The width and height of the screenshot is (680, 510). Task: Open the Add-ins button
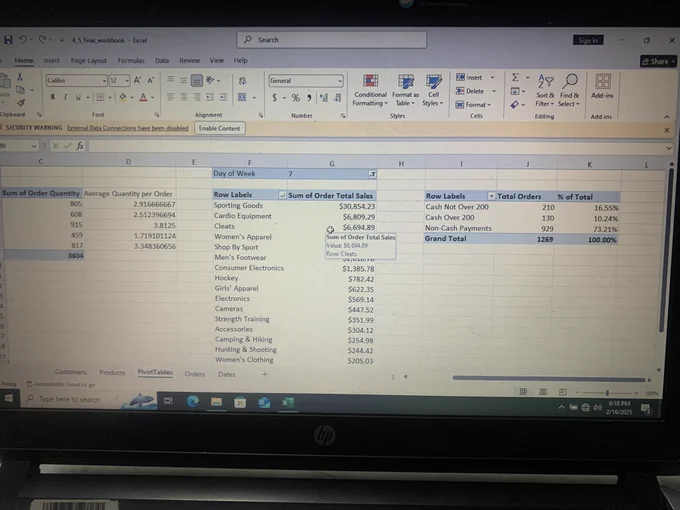click(x=602, y=86)
